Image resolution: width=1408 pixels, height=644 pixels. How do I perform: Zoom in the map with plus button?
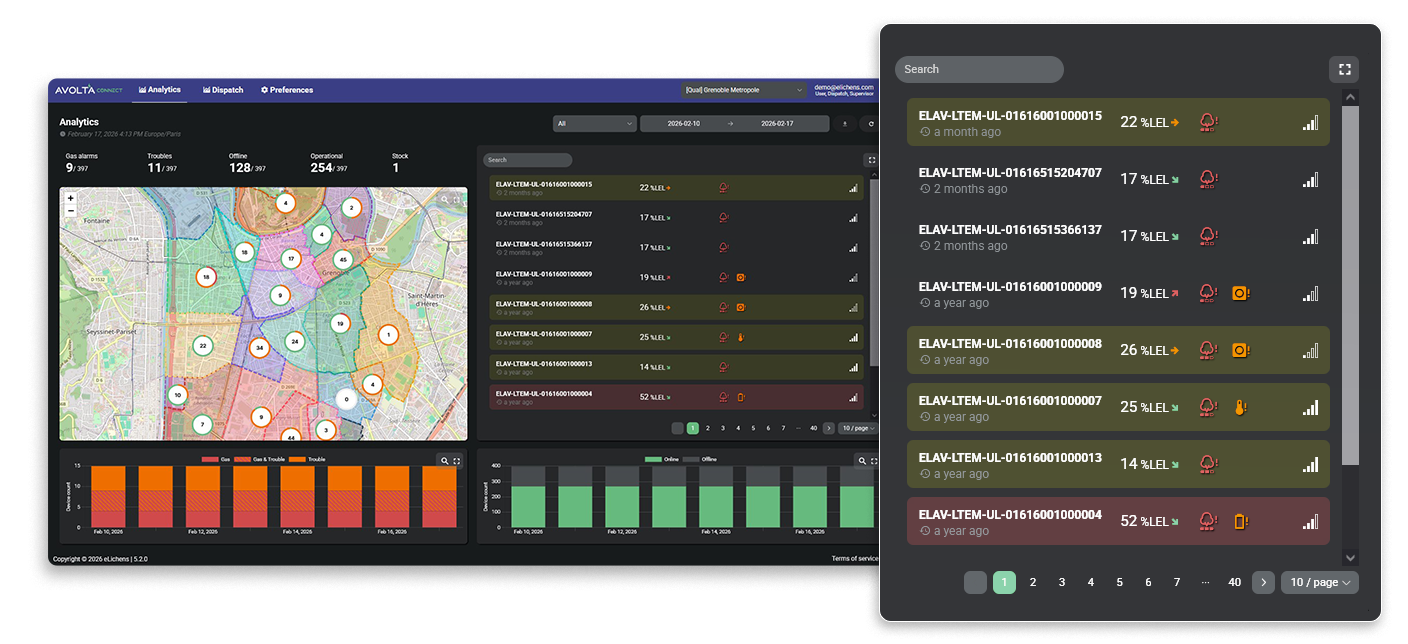[x=70, y=199]
